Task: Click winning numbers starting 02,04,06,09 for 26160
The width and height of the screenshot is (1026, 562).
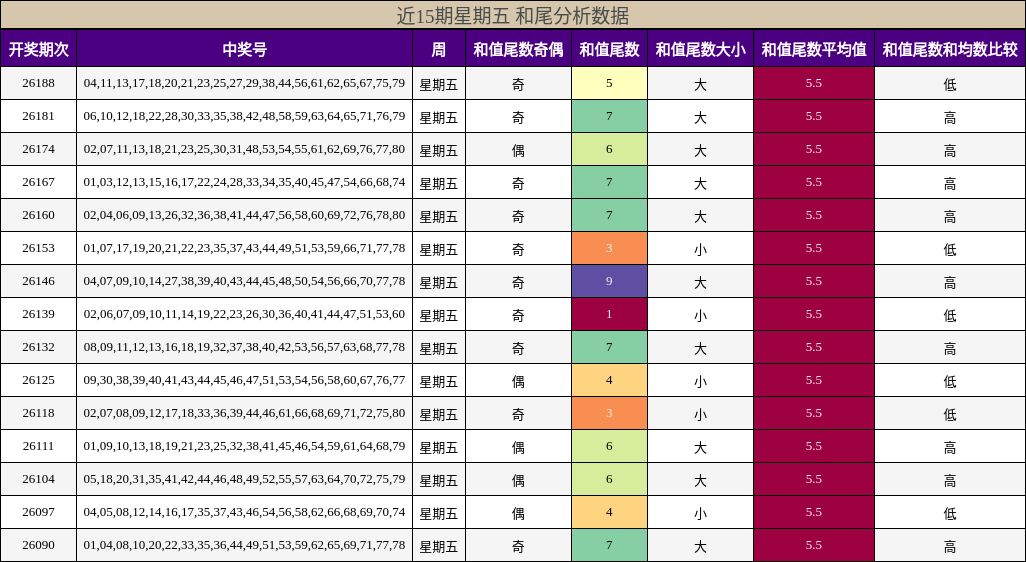Action: (x=245, y=215)
